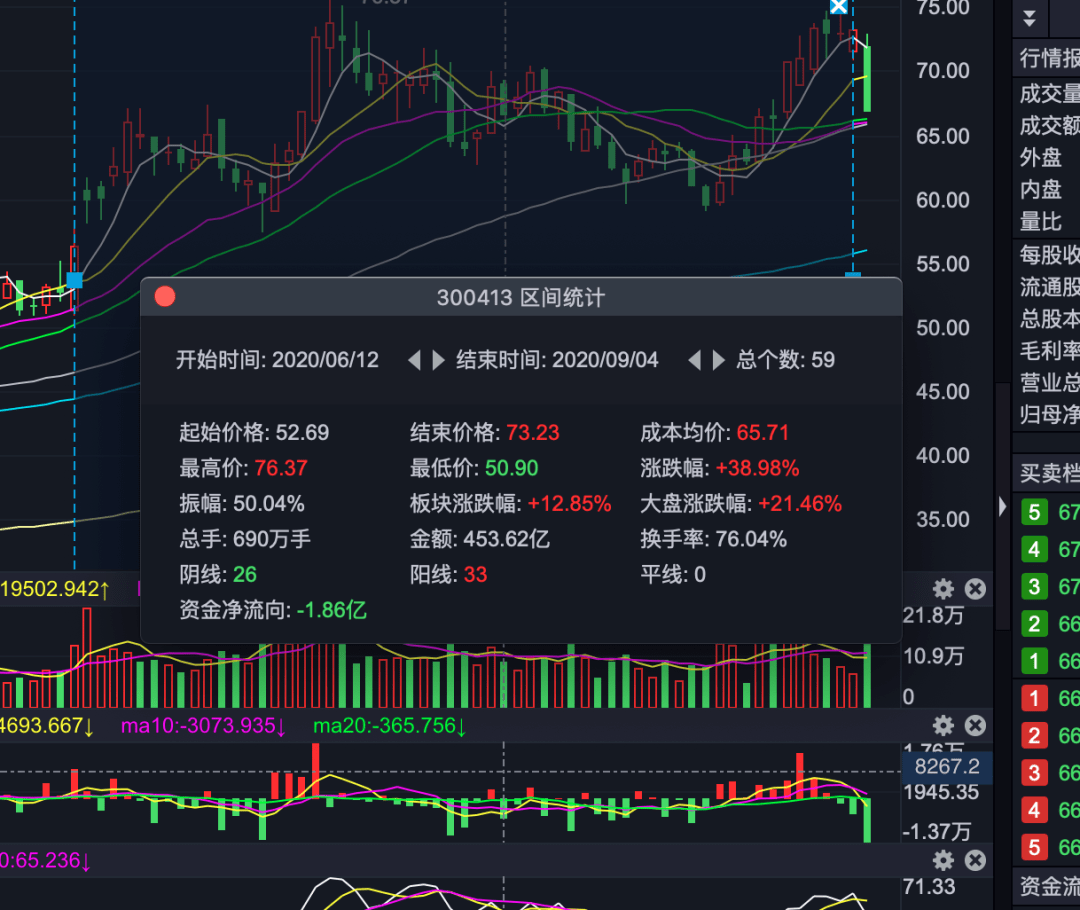
Task: Step 开始时间 forward with right arrow
Action: [x=438, y=360]
